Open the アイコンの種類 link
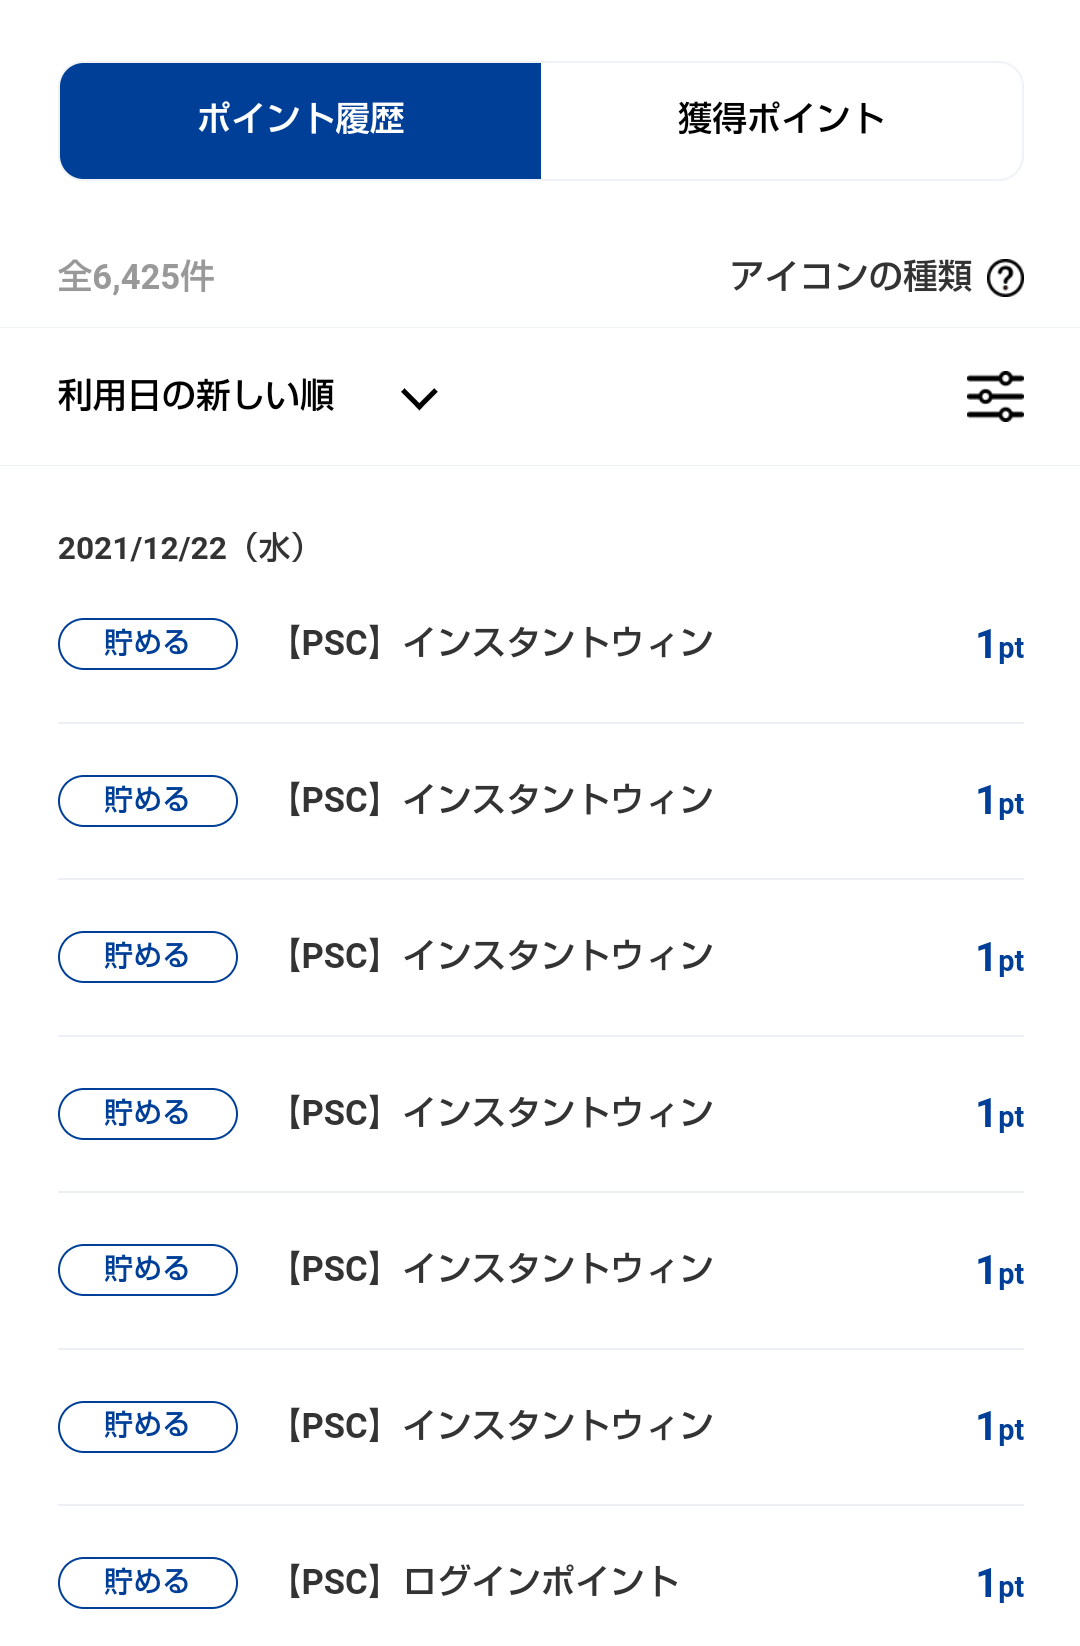The width and height of the screenshot is (1080, 1646). (851, 276)
